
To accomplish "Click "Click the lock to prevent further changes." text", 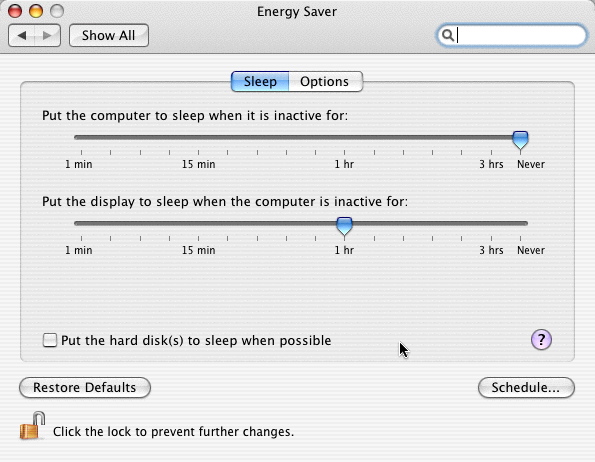I will click(173, 432).
